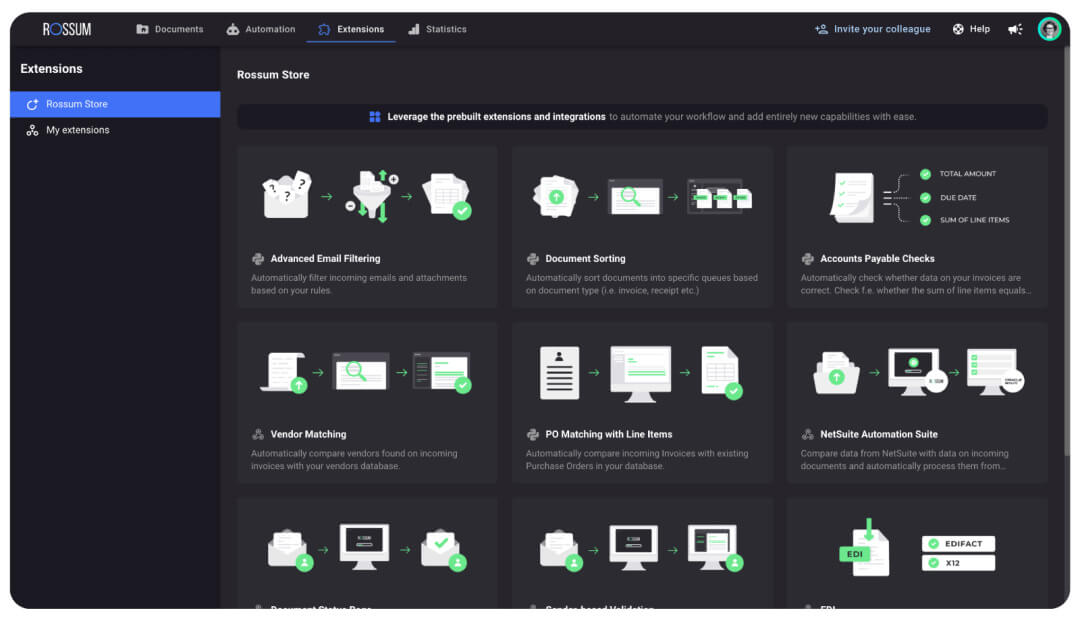Click the Rossum Store sidebar icon
Screen dimensions: 1080x621
coord(32,104)
